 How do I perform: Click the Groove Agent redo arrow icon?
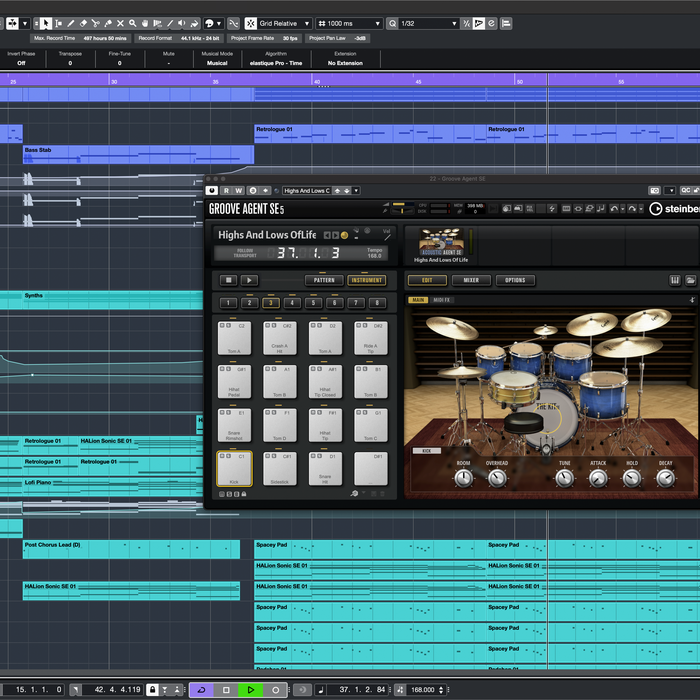click(632, 208)
